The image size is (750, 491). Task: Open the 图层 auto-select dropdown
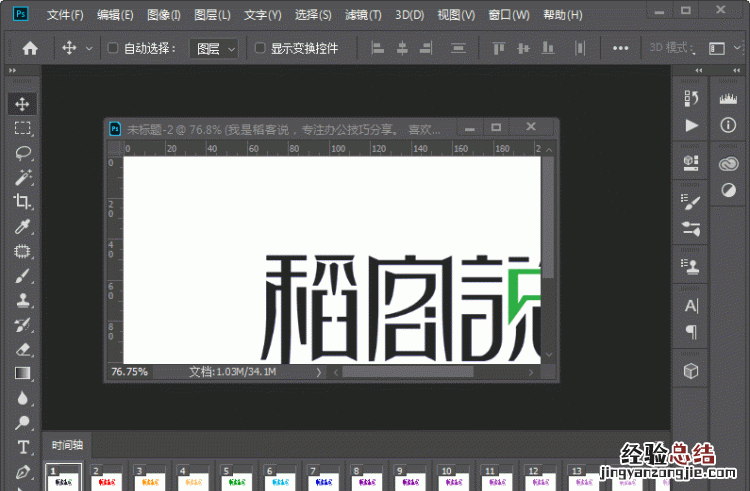(215, 48)
